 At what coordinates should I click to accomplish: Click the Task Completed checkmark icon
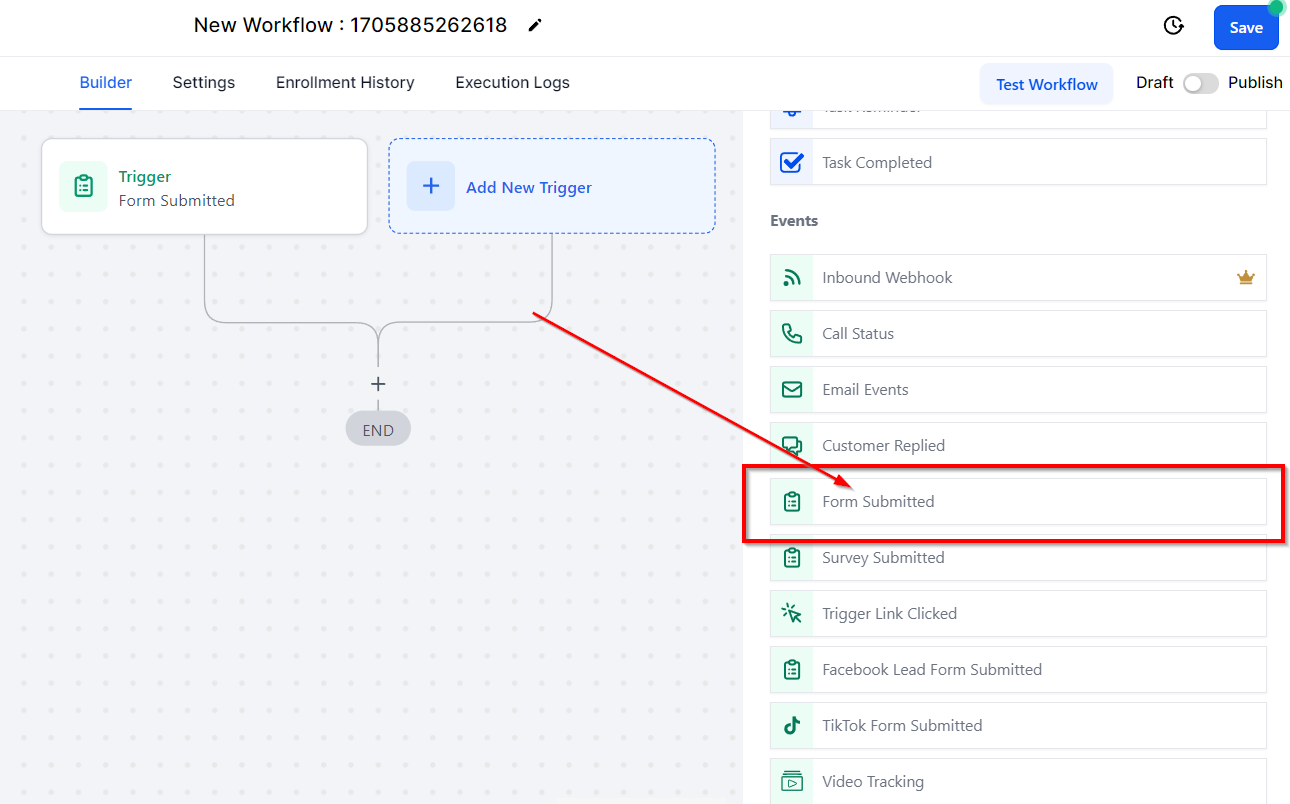pos(792,162)
